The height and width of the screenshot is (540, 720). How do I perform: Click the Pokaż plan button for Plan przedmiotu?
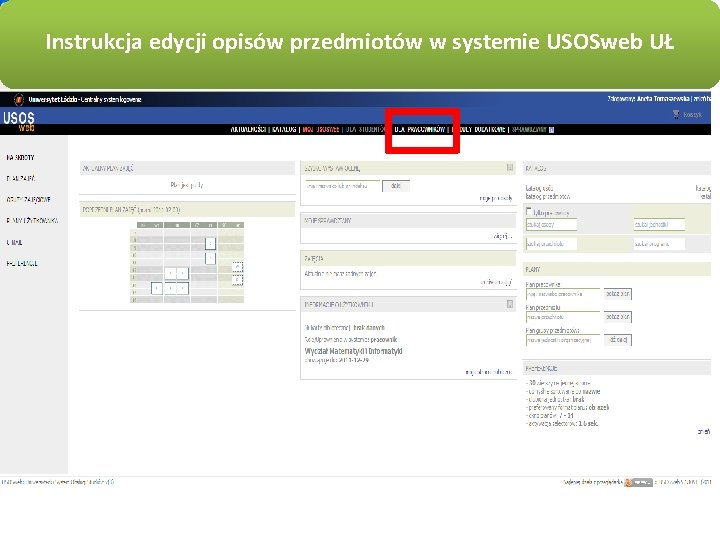(x=618, y=317)
